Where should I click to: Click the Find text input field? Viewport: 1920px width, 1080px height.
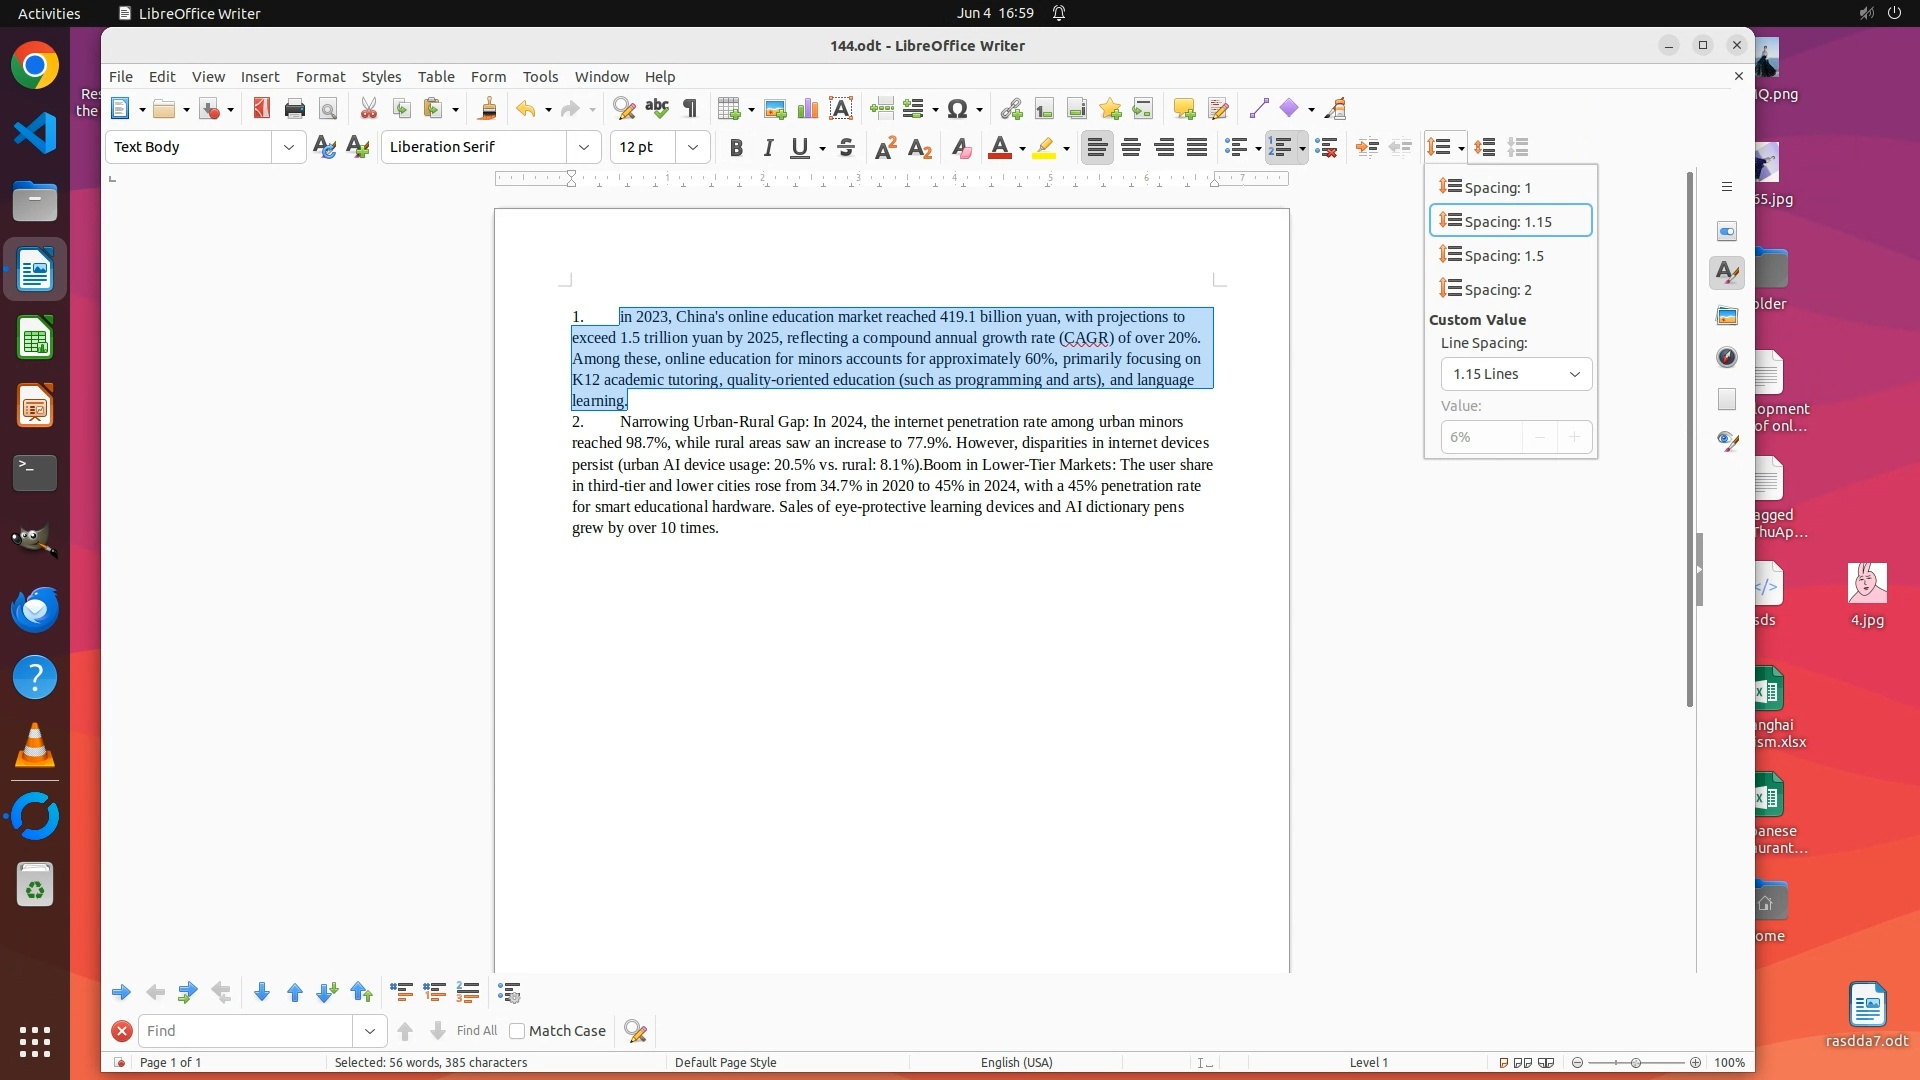(246, 1031)
